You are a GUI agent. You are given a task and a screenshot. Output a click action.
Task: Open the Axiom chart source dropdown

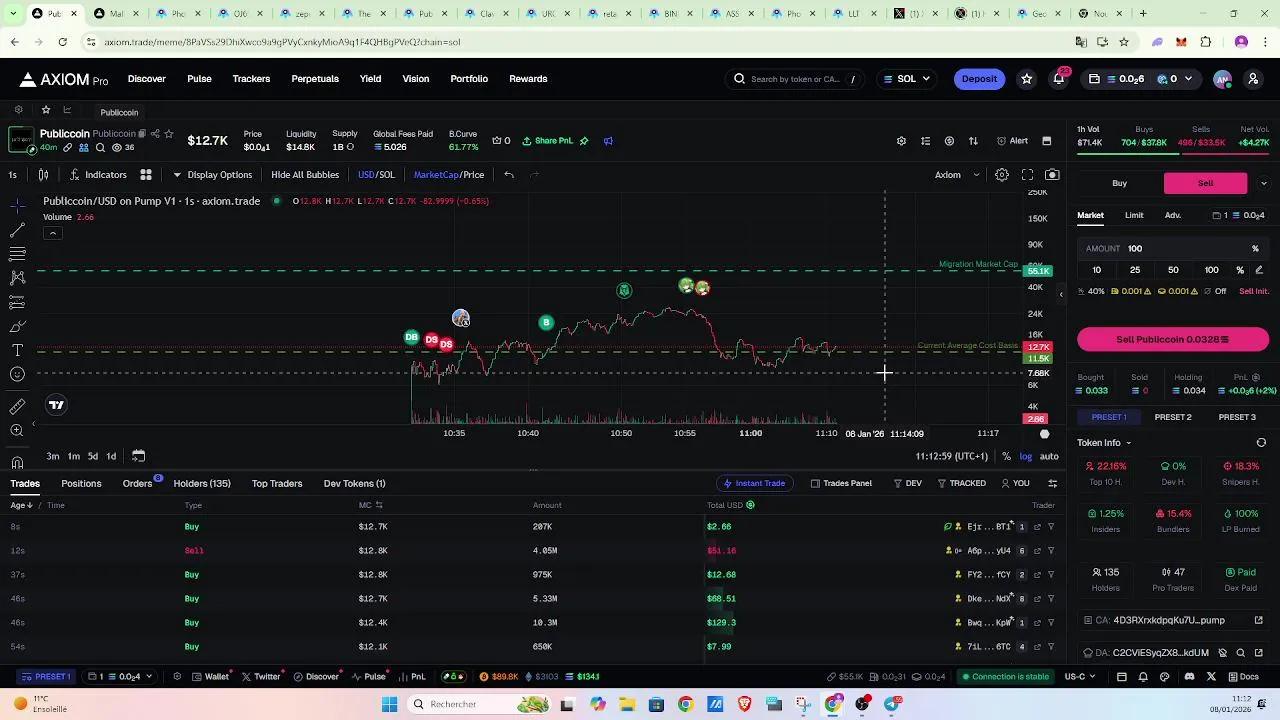957,175
